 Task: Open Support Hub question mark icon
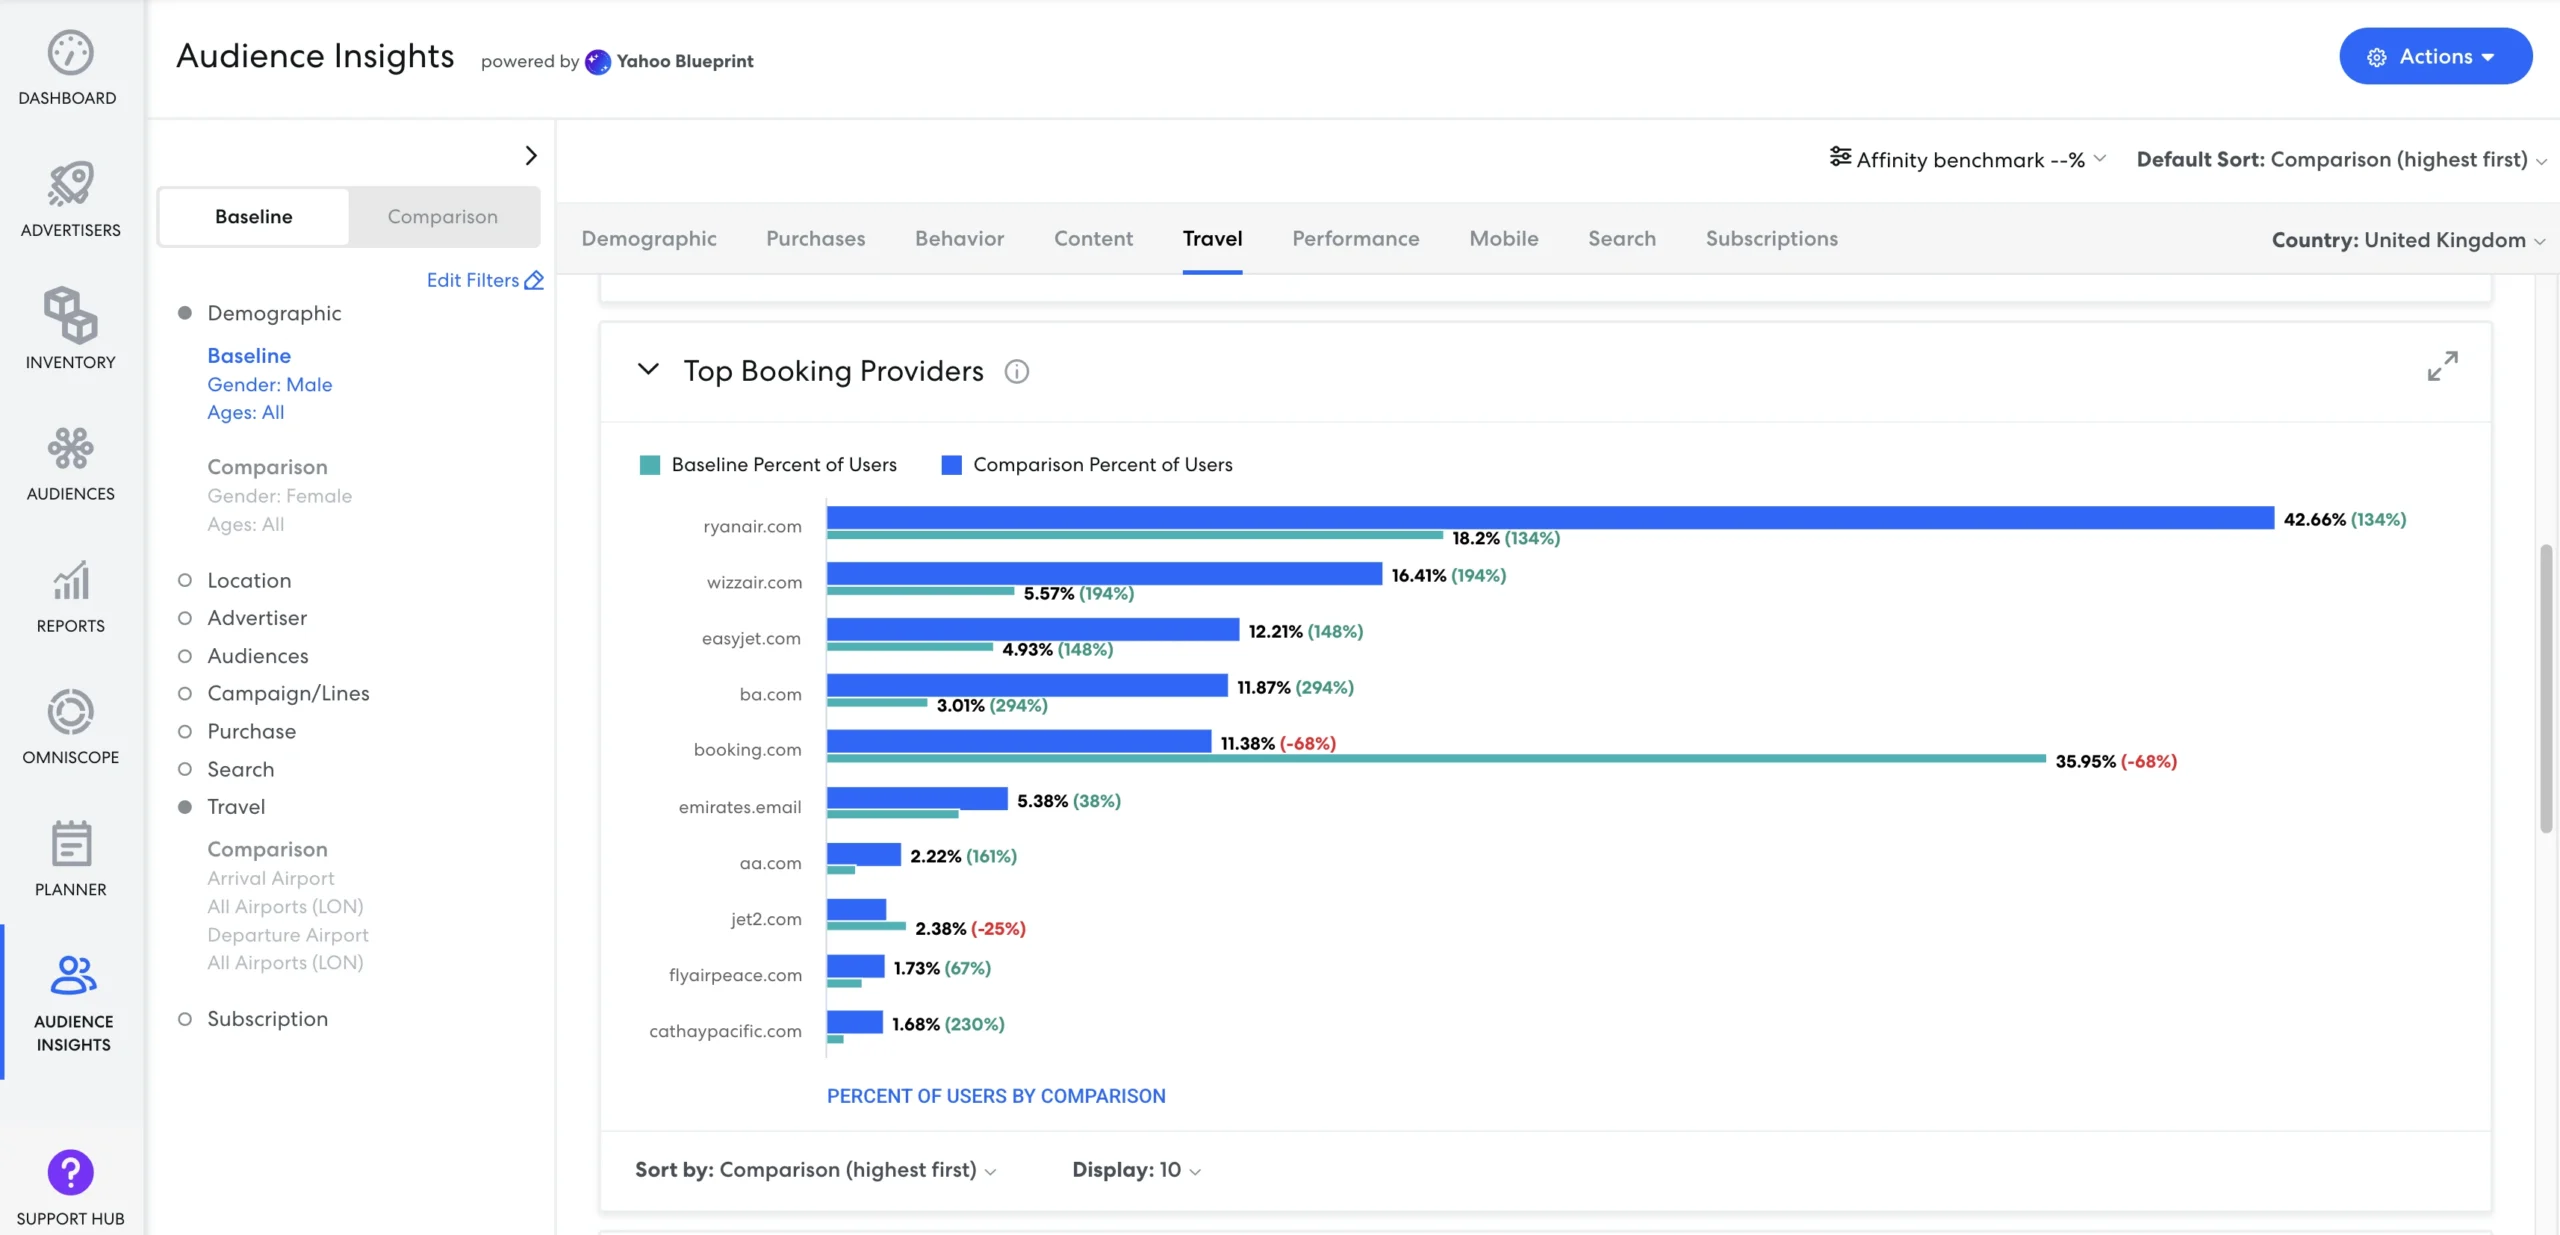pyautogui.click(x=70, y=1172)
